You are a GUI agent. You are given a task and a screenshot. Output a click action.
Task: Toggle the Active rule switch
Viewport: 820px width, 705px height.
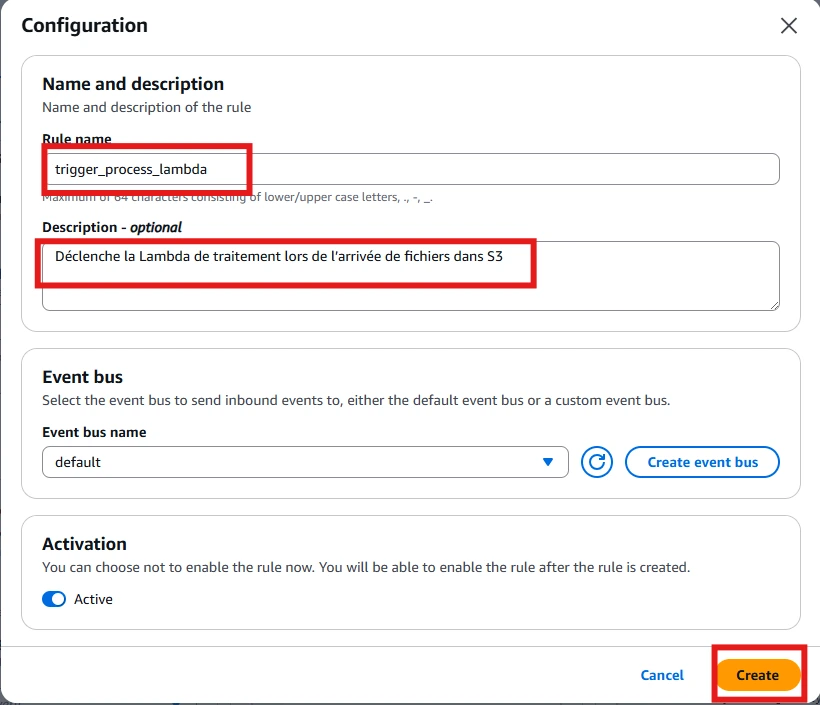pos(55,599)
